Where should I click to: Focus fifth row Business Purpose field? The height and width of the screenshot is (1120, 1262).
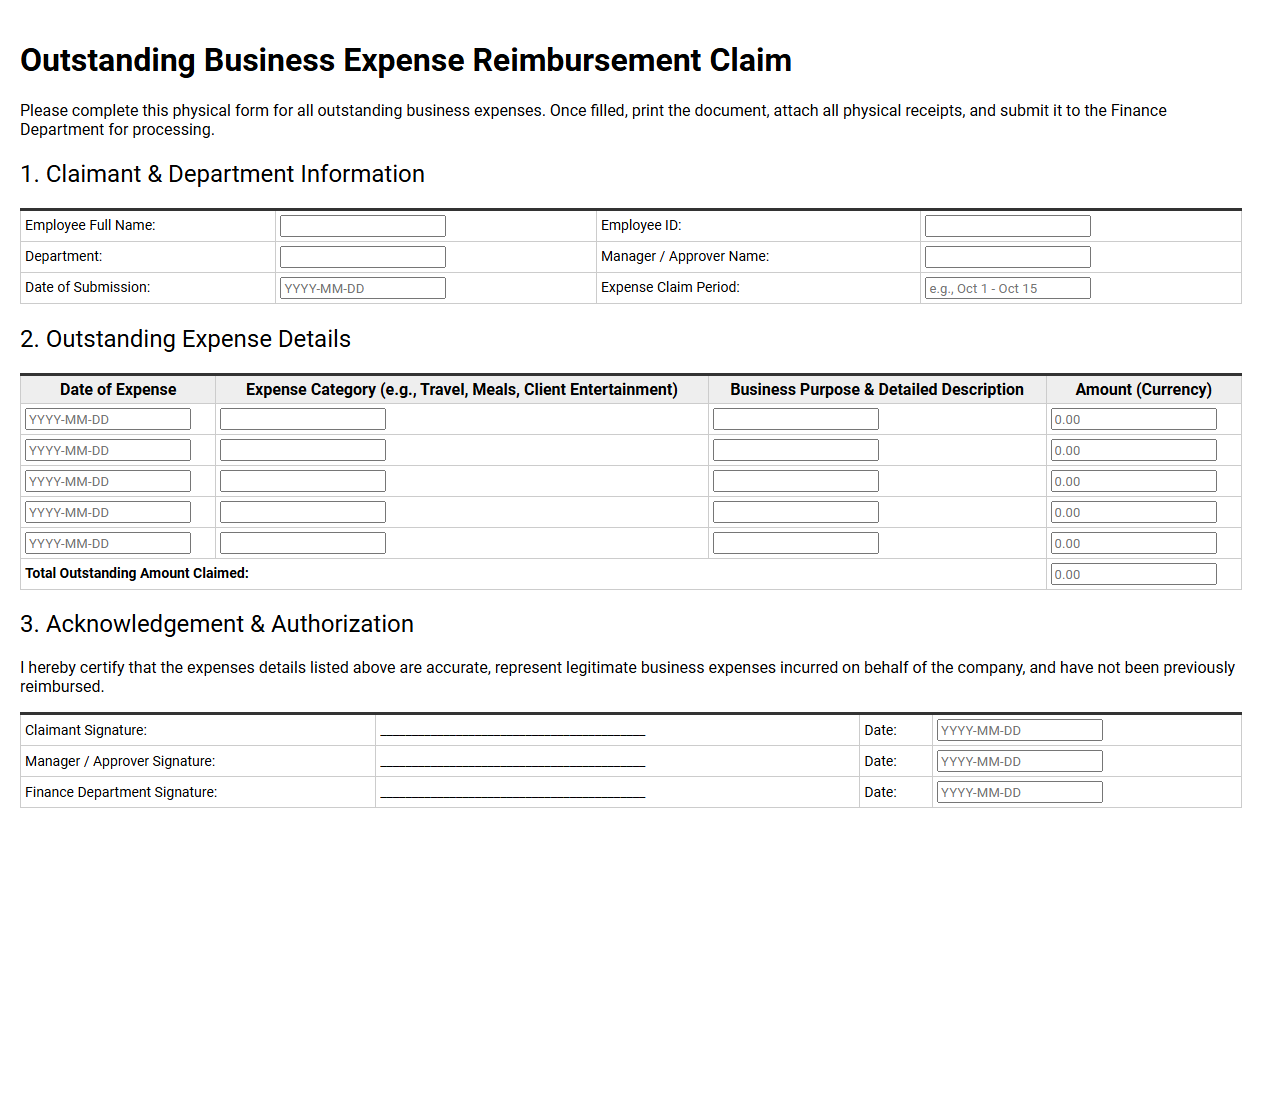pyautogui.click(x=796, y=543)
